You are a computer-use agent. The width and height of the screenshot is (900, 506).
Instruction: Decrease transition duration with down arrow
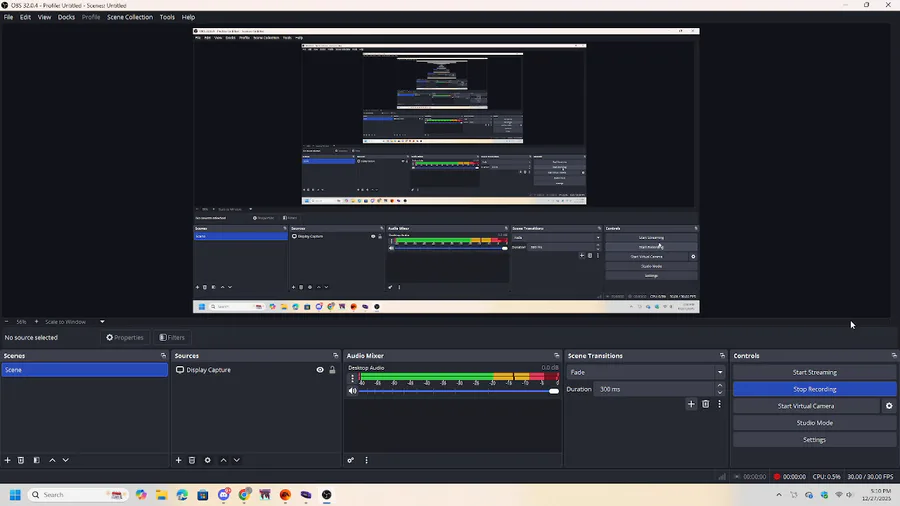(720, 392)
